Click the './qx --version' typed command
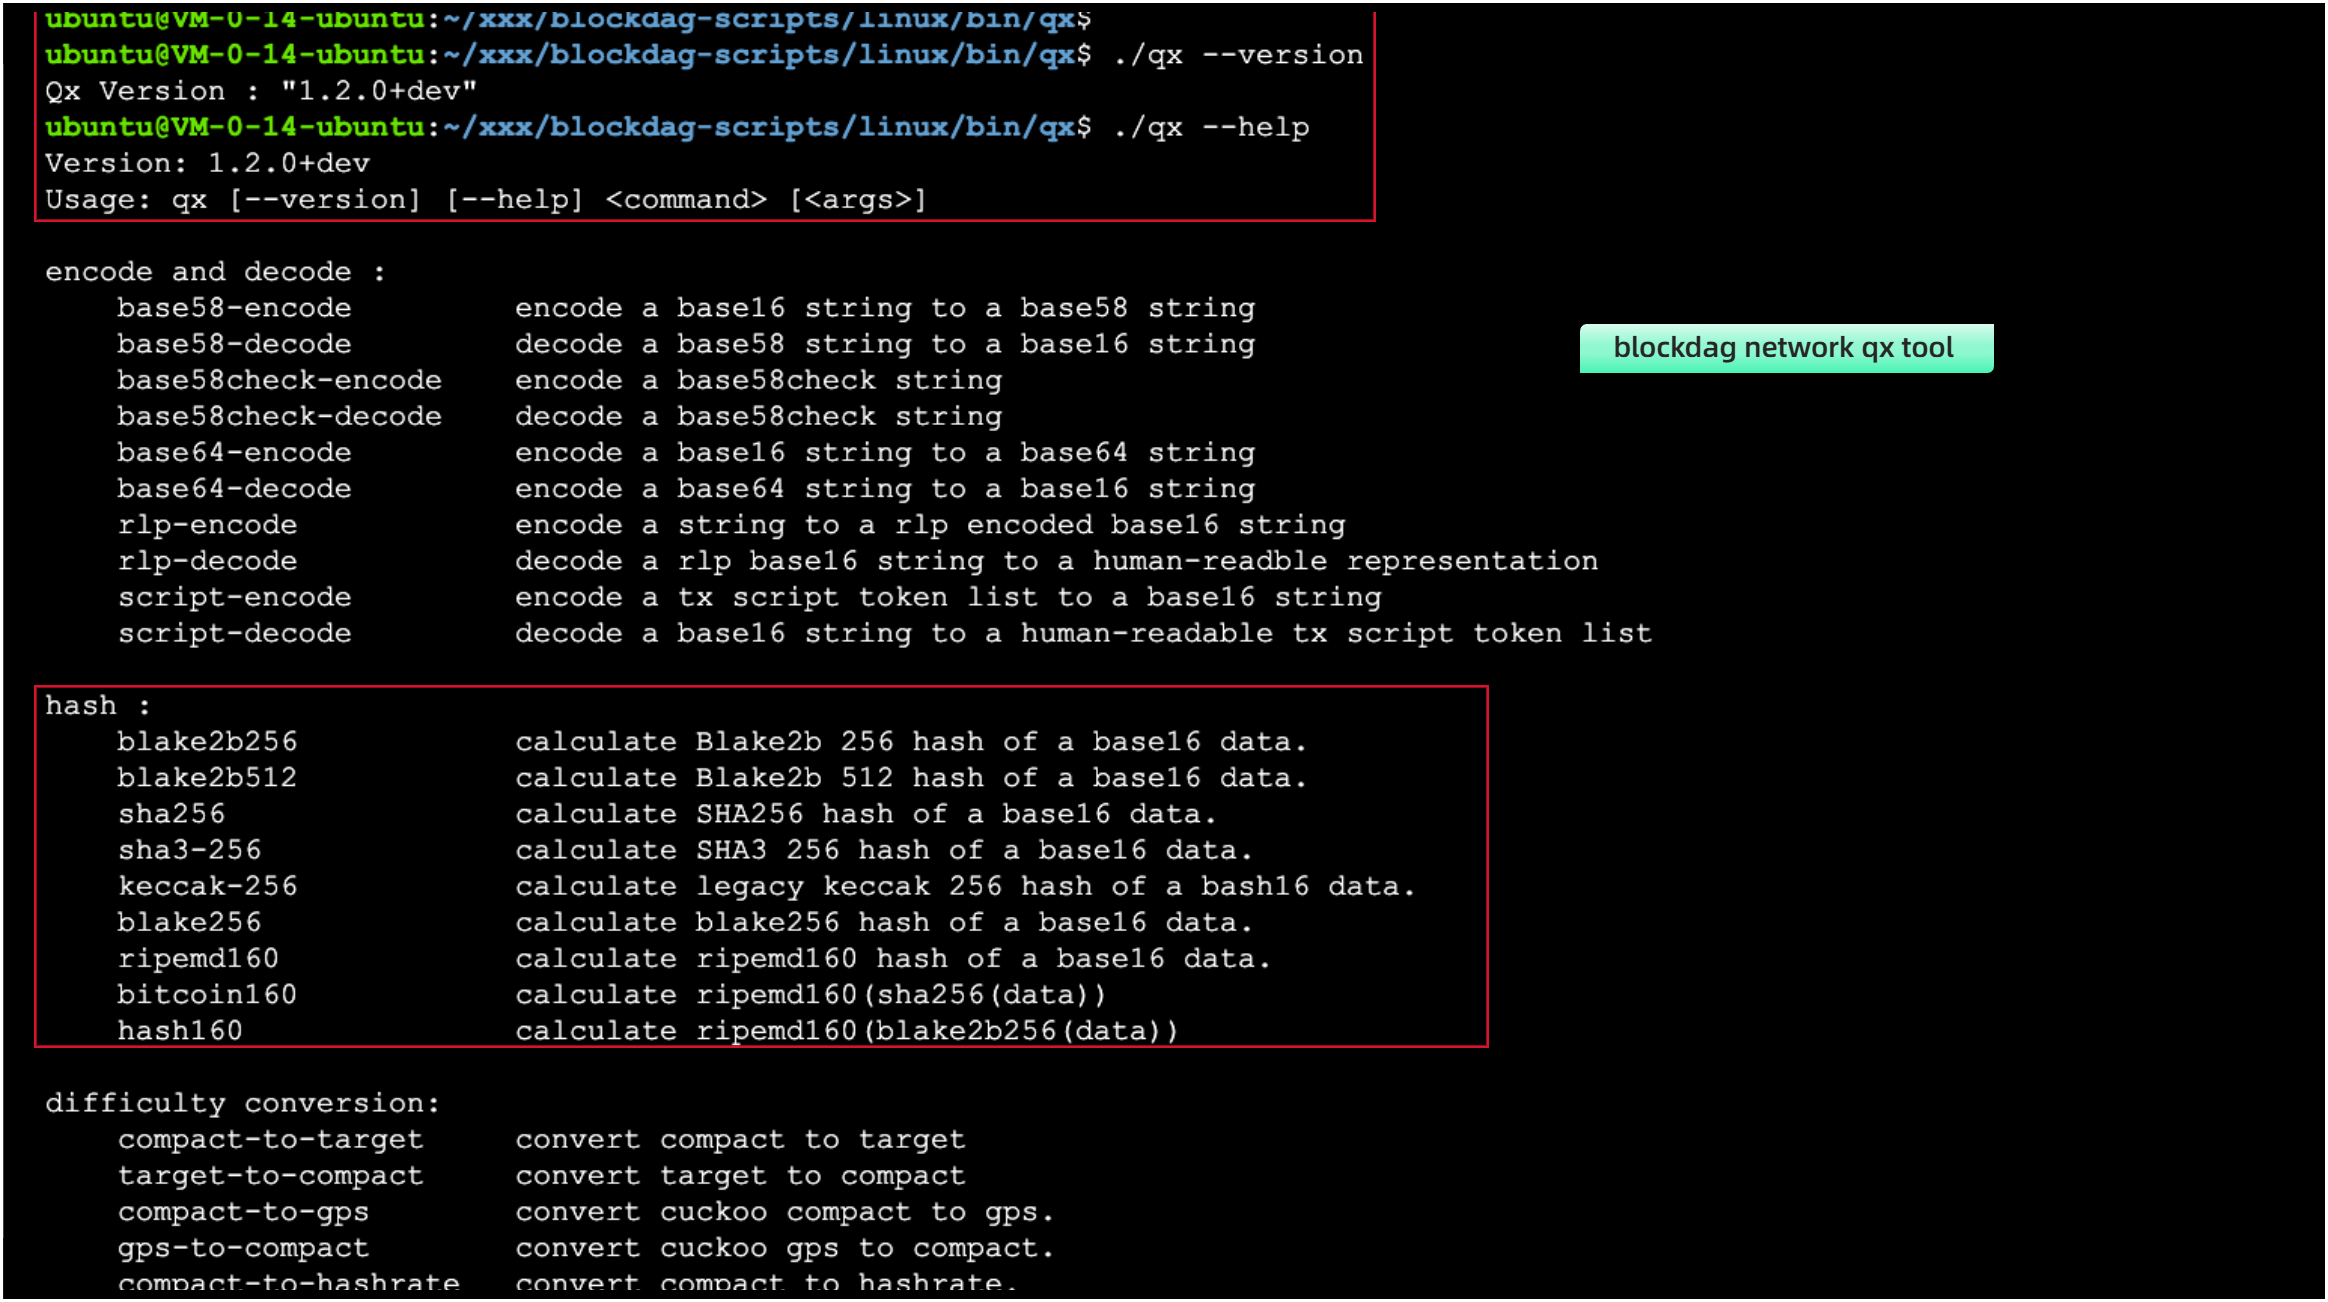This screenshot has height=1302, width=2328. pyautogui.click(x=1238, y=55)
